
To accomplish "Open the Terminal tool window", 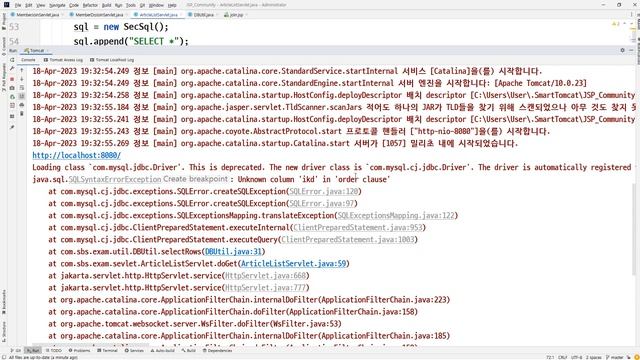I will pos(107,351).
